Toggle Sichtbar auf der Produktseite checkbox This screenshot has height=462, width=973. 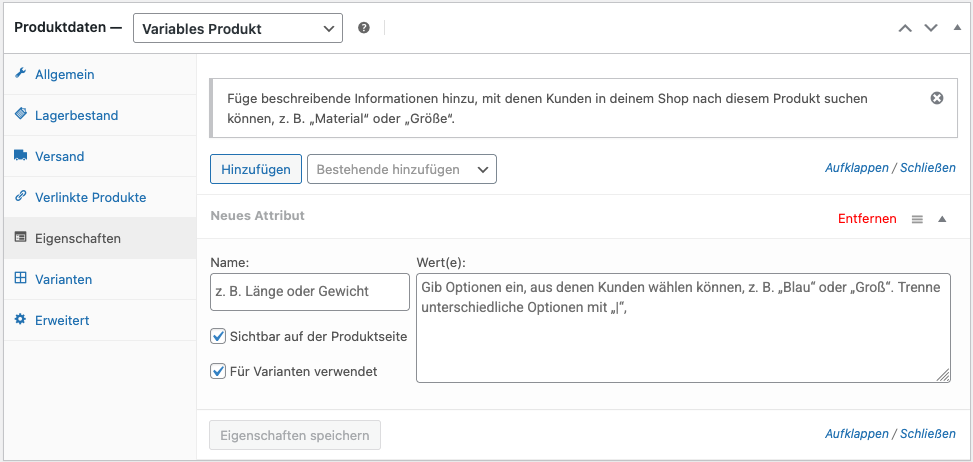(219, 337)
